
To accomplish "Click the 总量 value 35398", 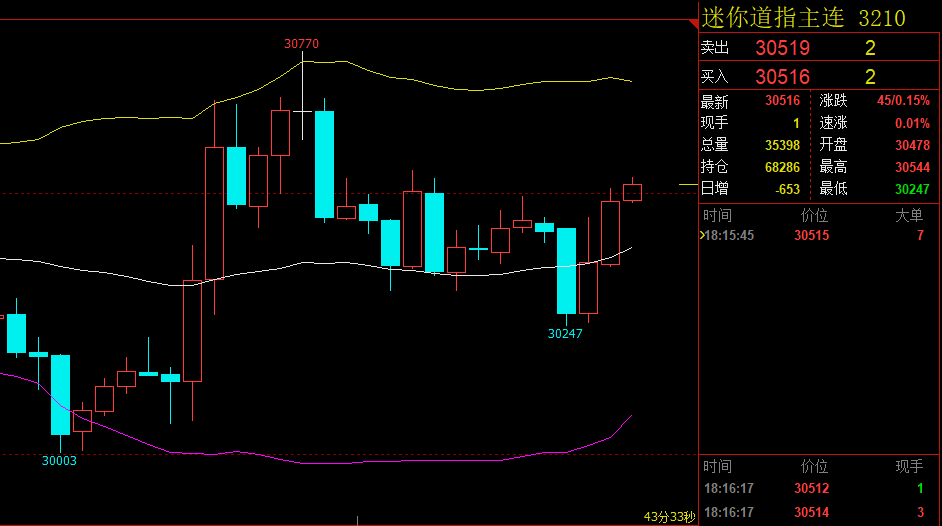I will [x=782, y=145].
